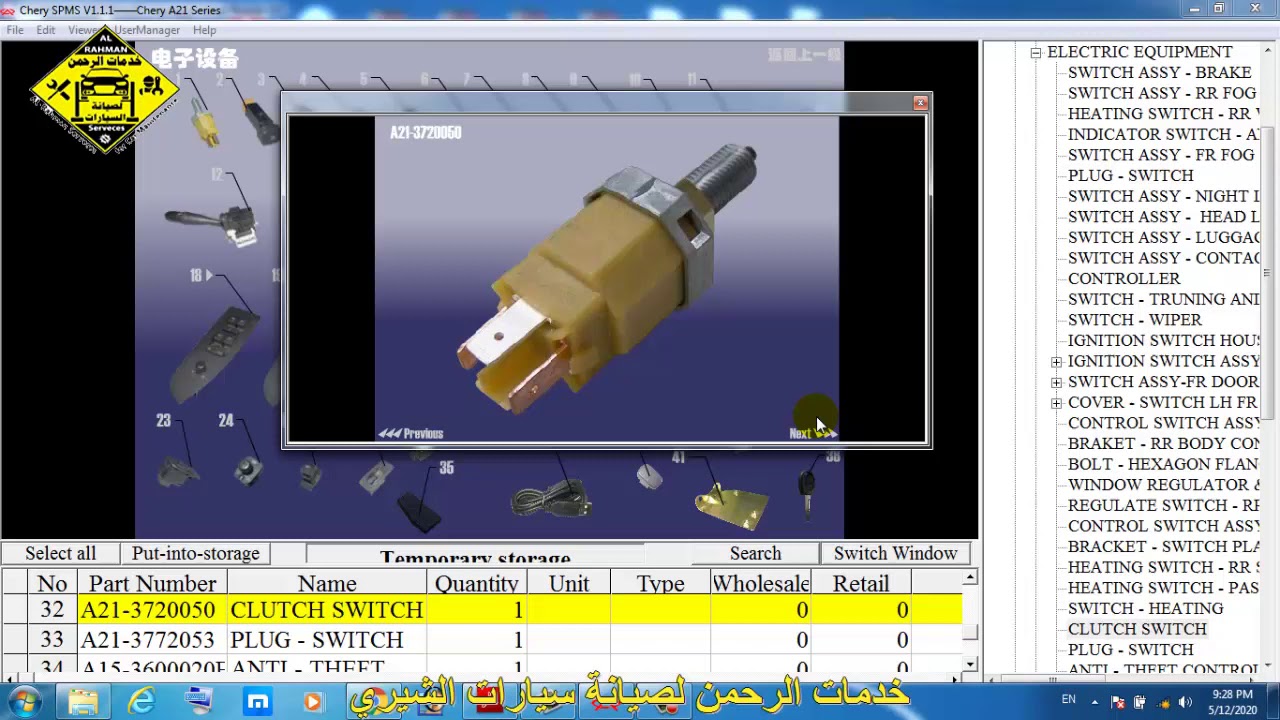
Task: Open the volume control in system tray
Action: tap(1184, 702)
